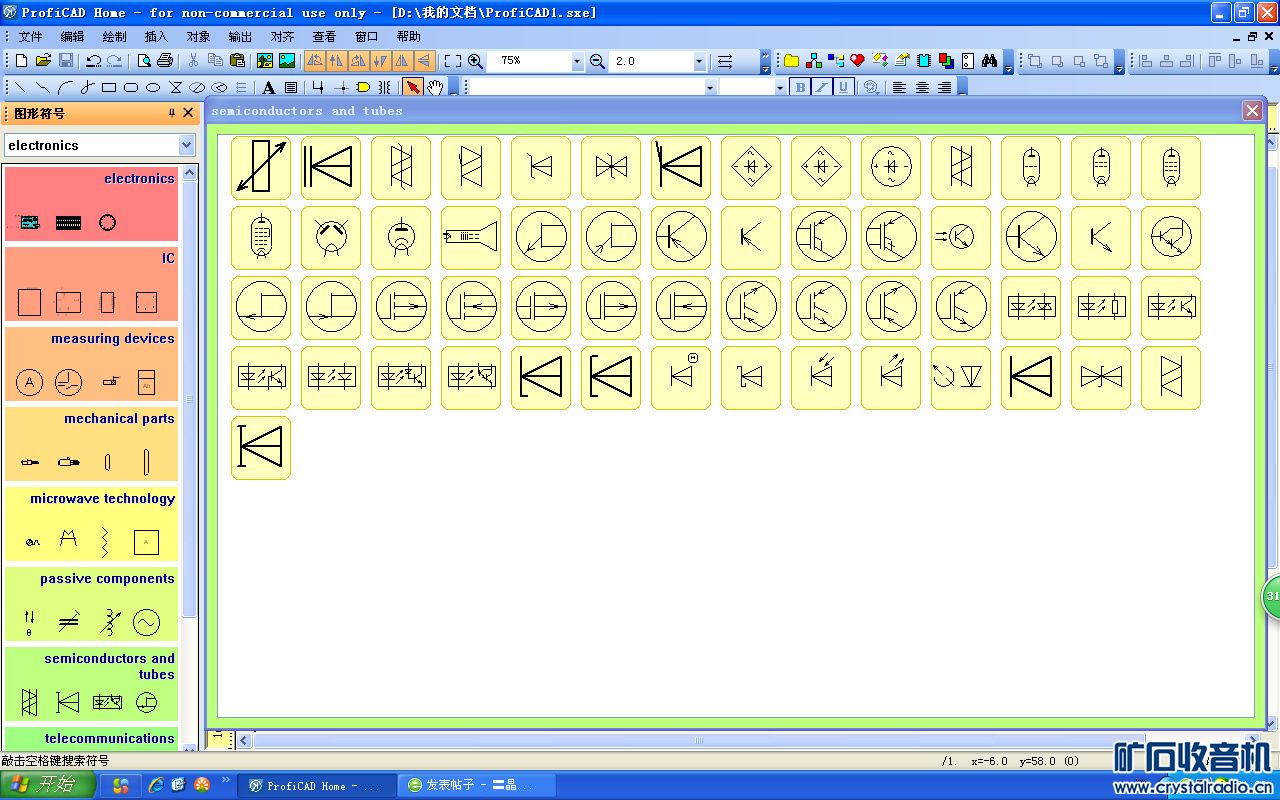The width and height of the screenshot is (1280, 800).
Task: Click the horizontal scrollbar below the symbol grid
Action: coord(700,741)
